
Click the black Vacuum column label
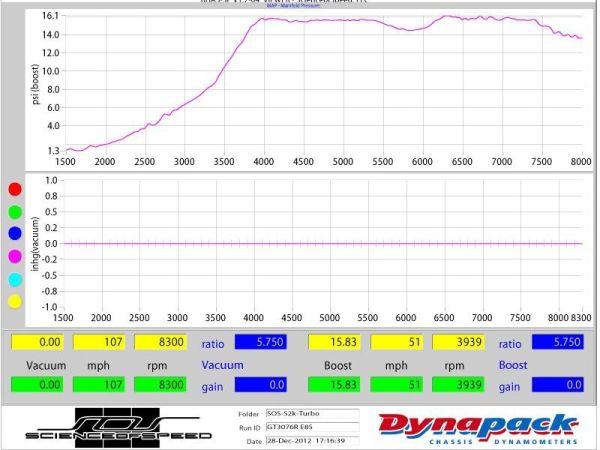click(x=46, y=365)
